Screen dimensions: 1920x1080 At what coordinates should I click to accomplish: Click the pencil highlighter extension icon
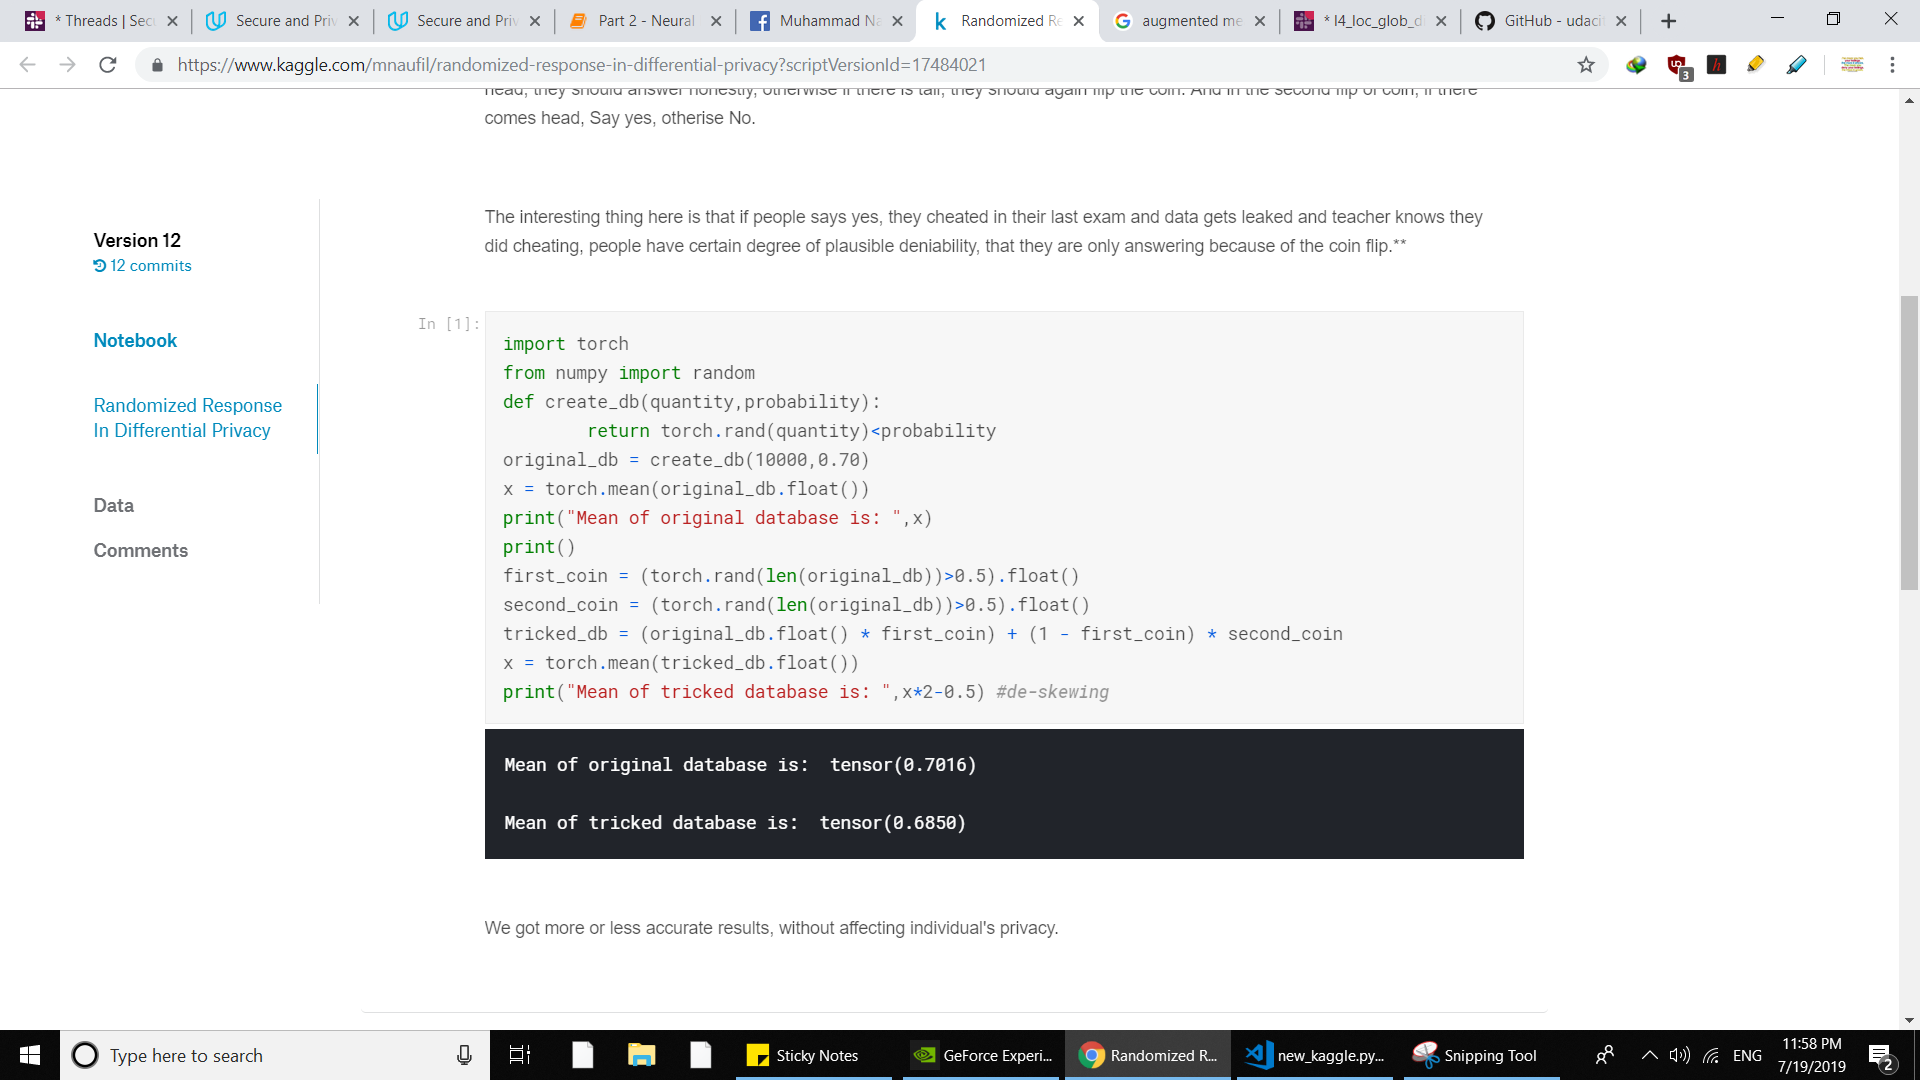tap(1755, 65)
